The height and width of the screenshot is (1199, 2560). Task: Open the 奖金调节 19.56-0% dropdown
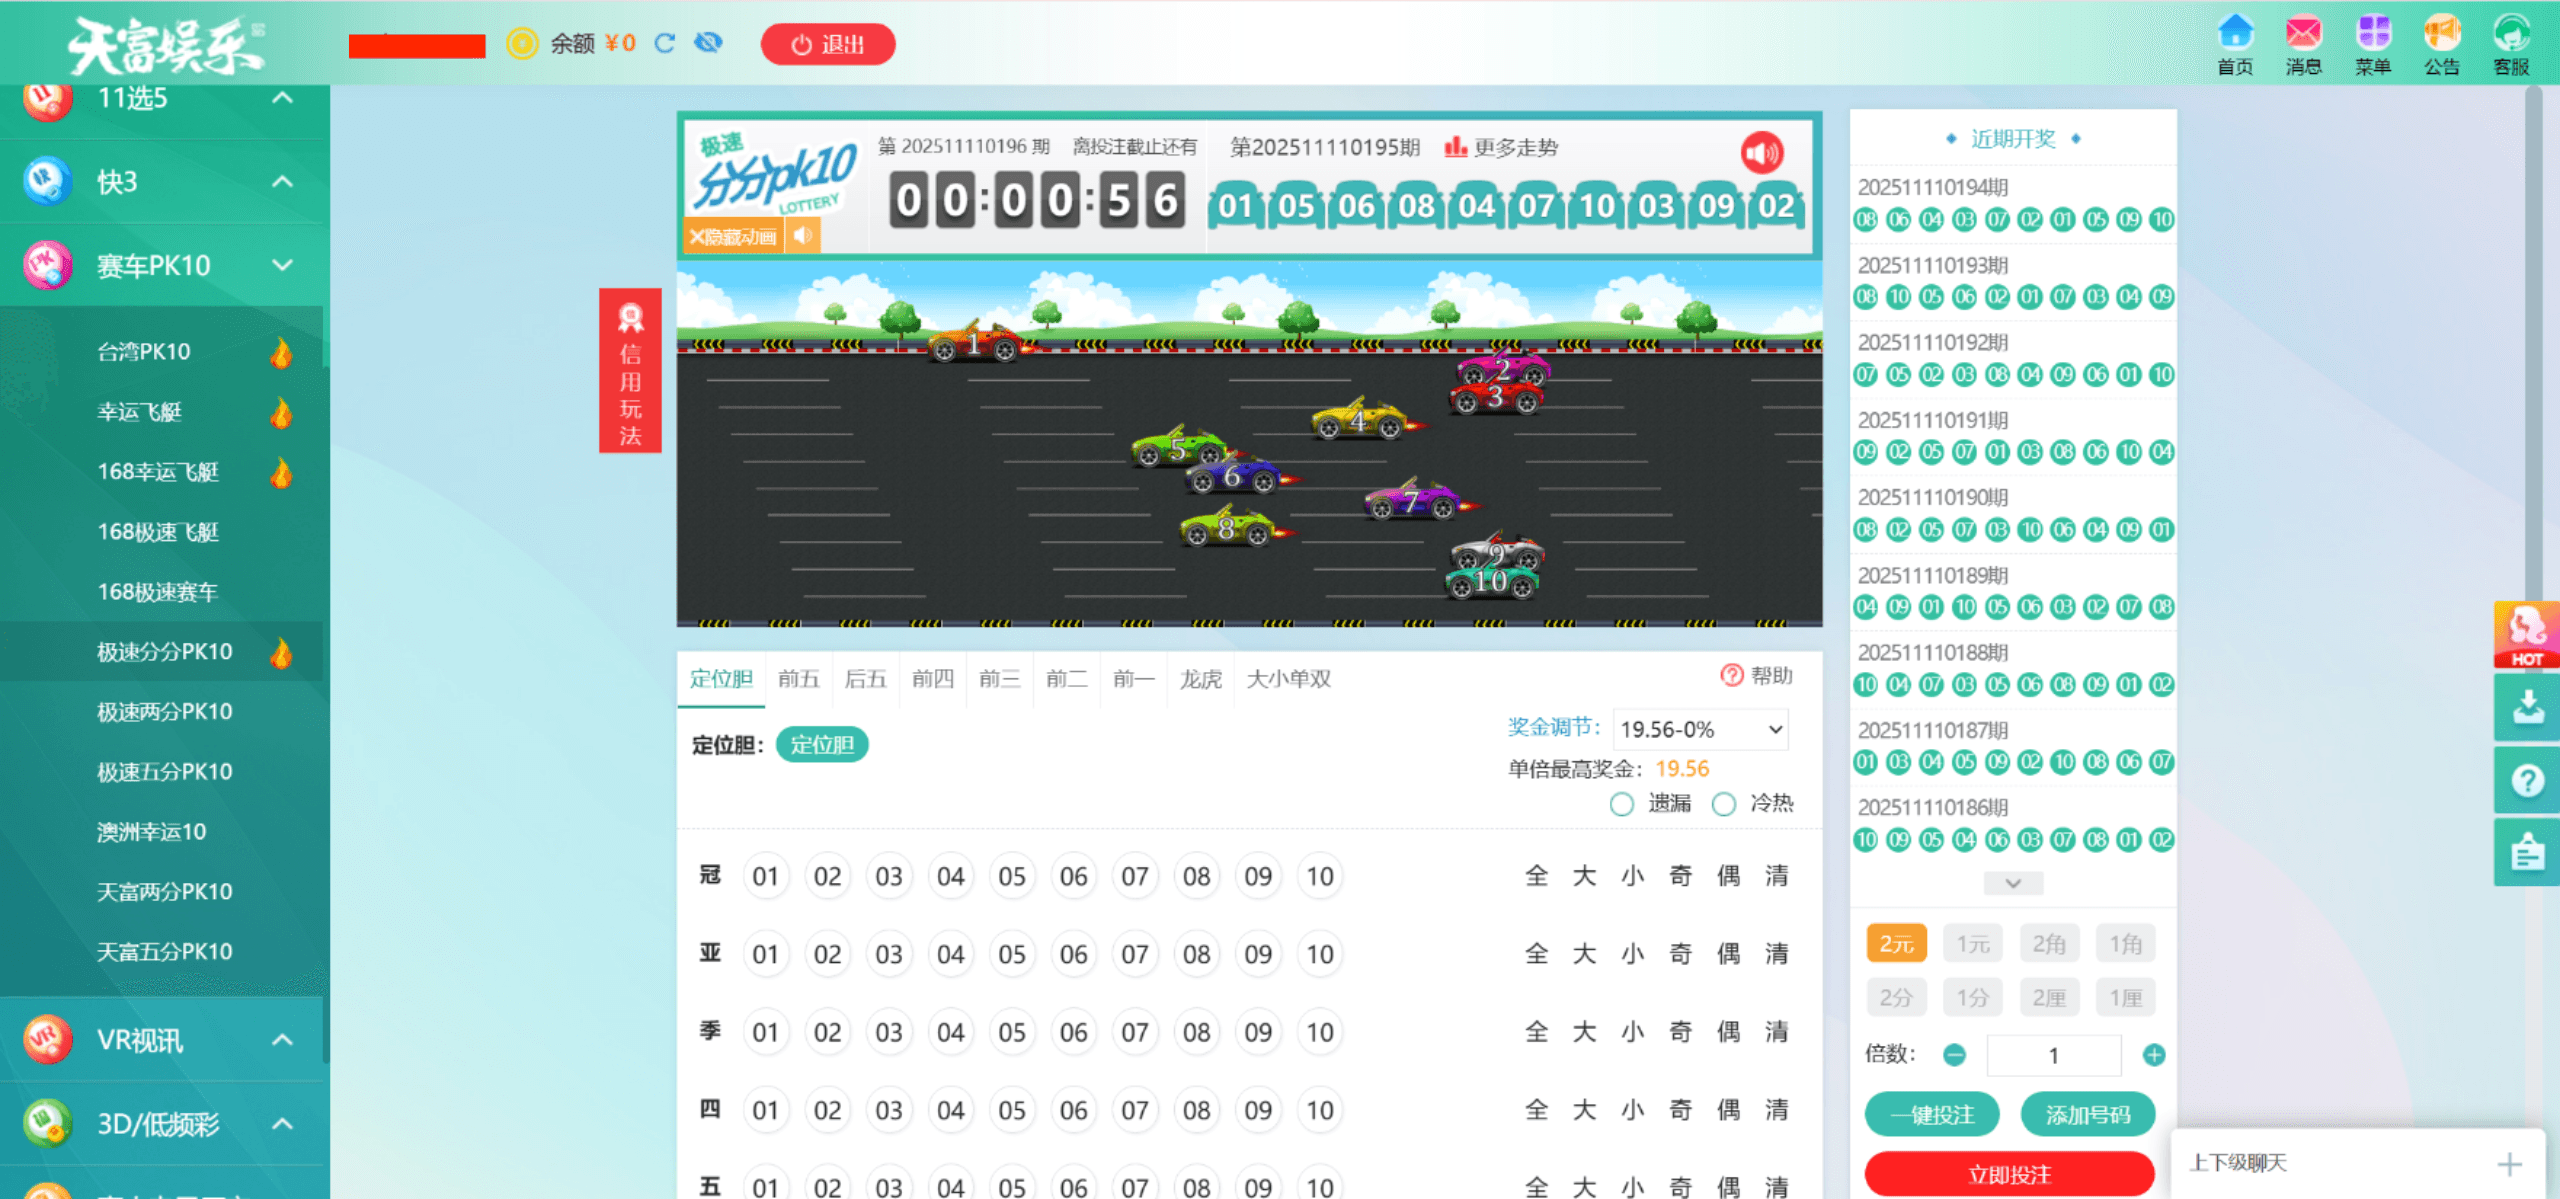pyautogui.click(x=1701, y=729)
